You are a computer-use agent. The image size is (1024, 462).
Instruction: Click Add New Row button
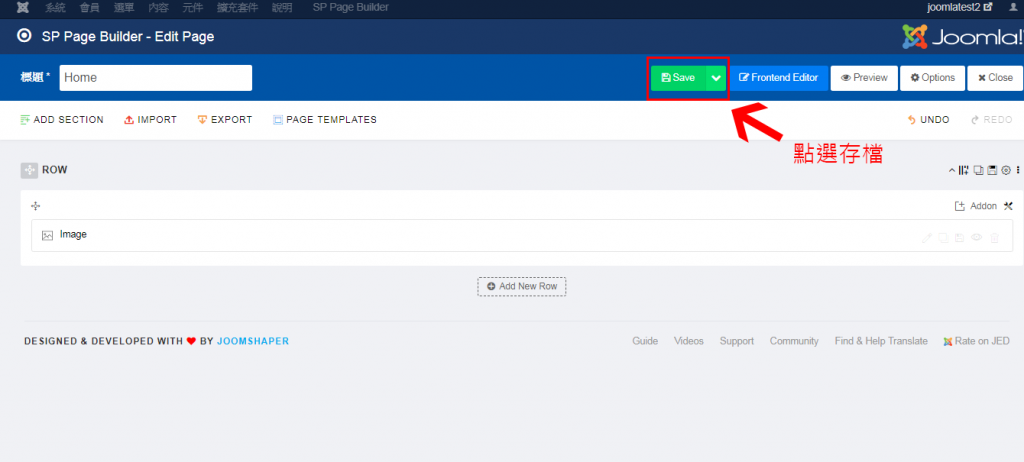pos(521,287)
